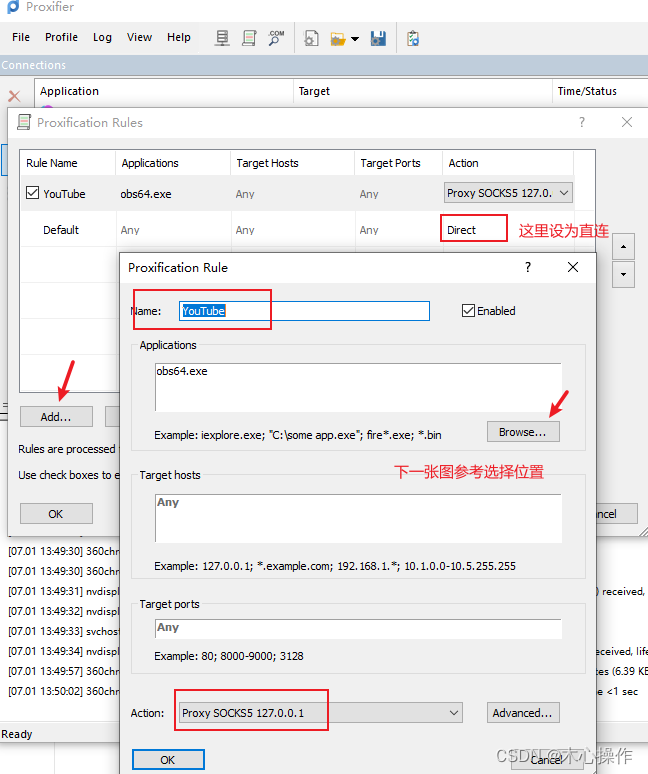Click the Browse button

[x=523, y=432]
